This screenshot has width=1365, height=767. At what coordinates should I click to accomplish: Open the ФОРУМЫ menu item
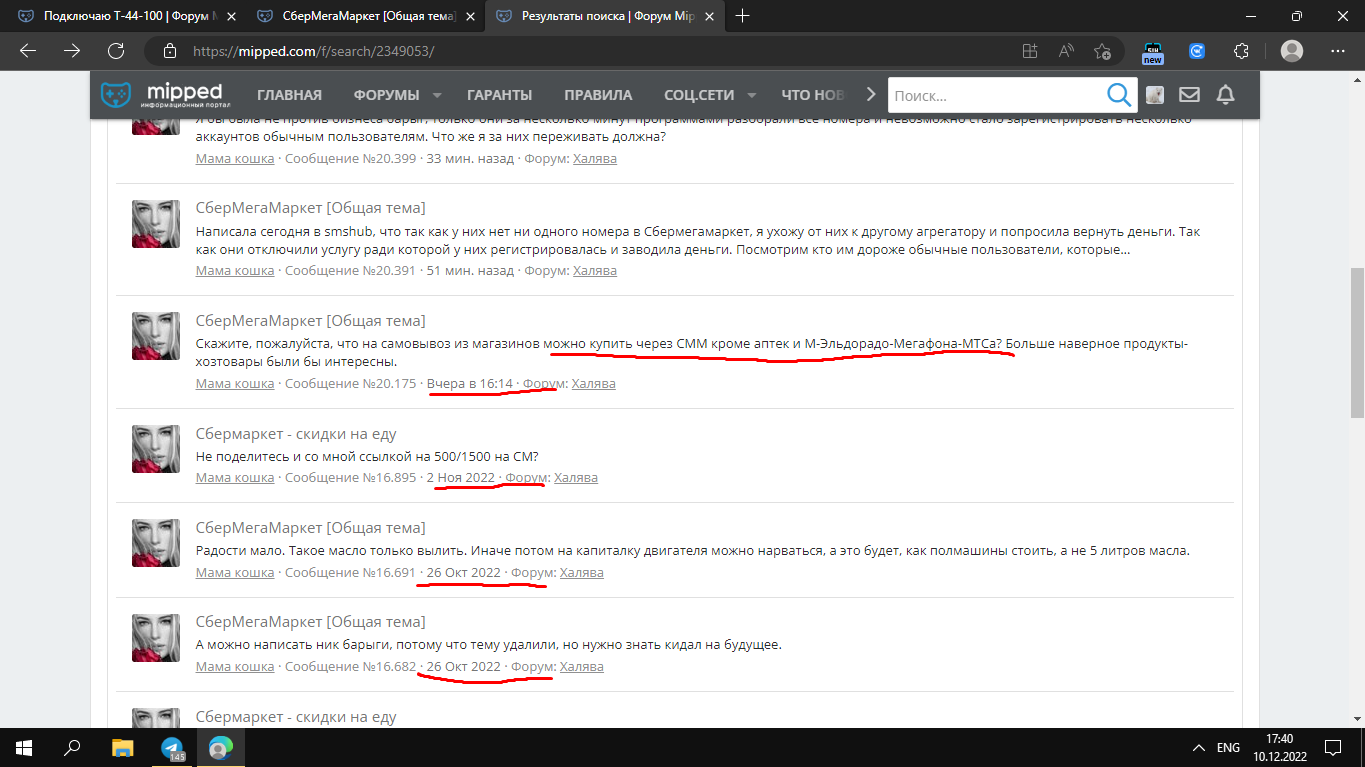pyautogui.click(x=386, y=95)
